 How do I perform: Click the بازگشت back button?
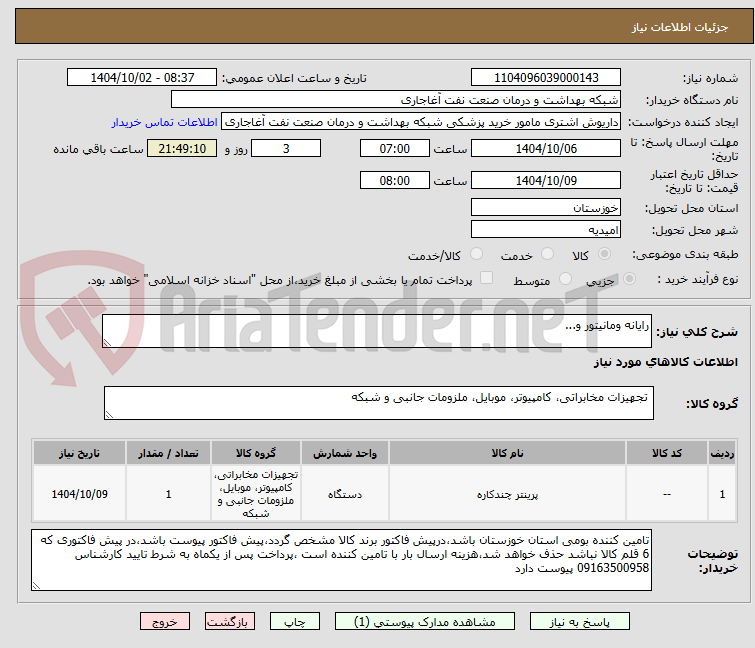230,622
